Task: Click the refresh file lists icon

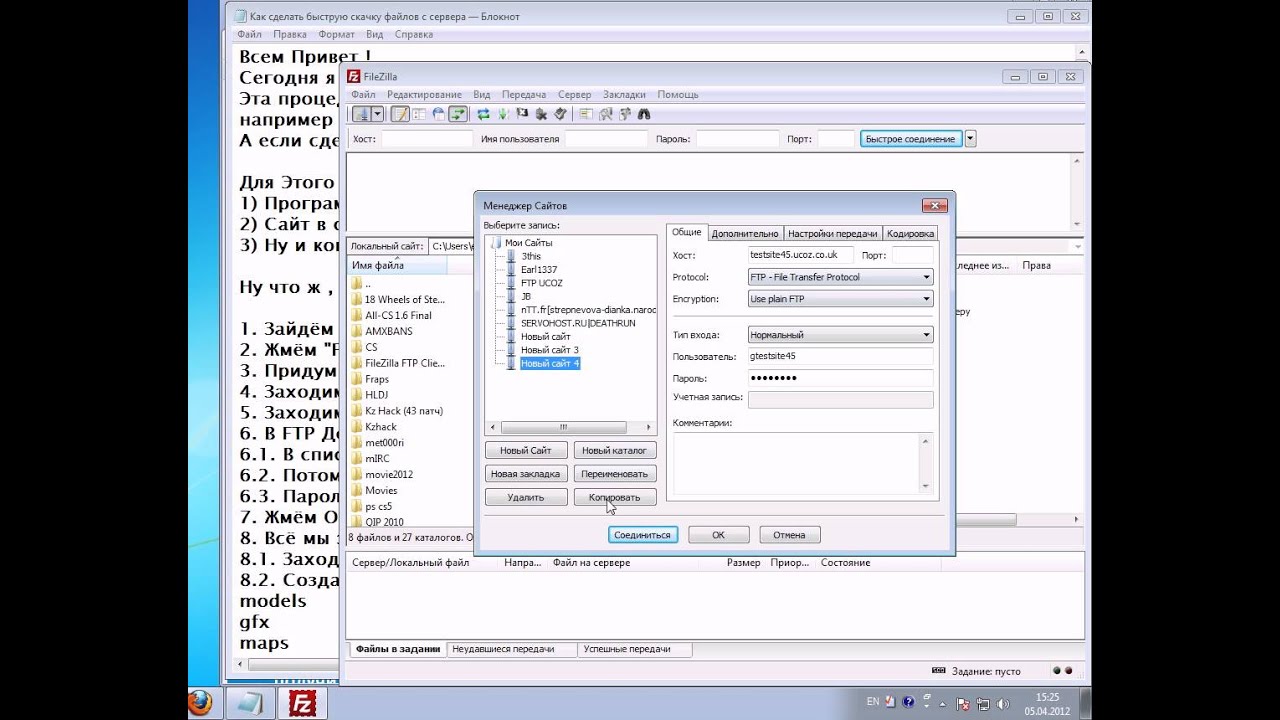Action: point(483,114)
